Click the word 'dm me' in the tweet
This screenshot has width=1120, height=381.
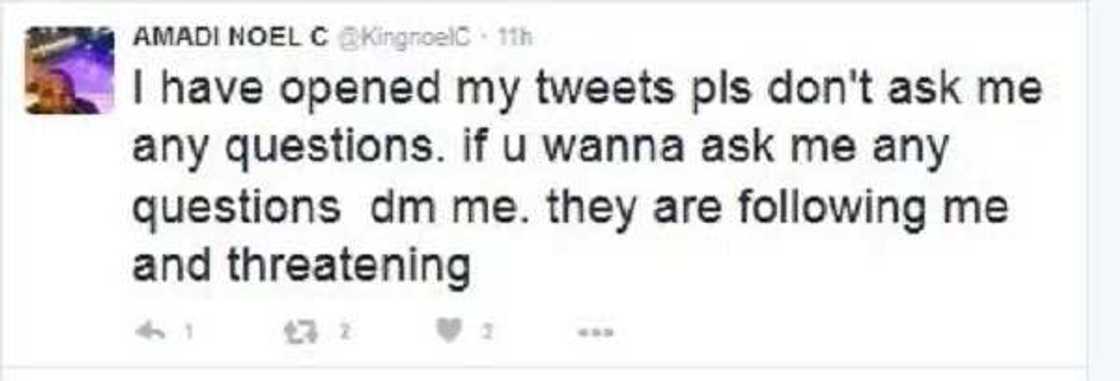[x=421, y=208]
